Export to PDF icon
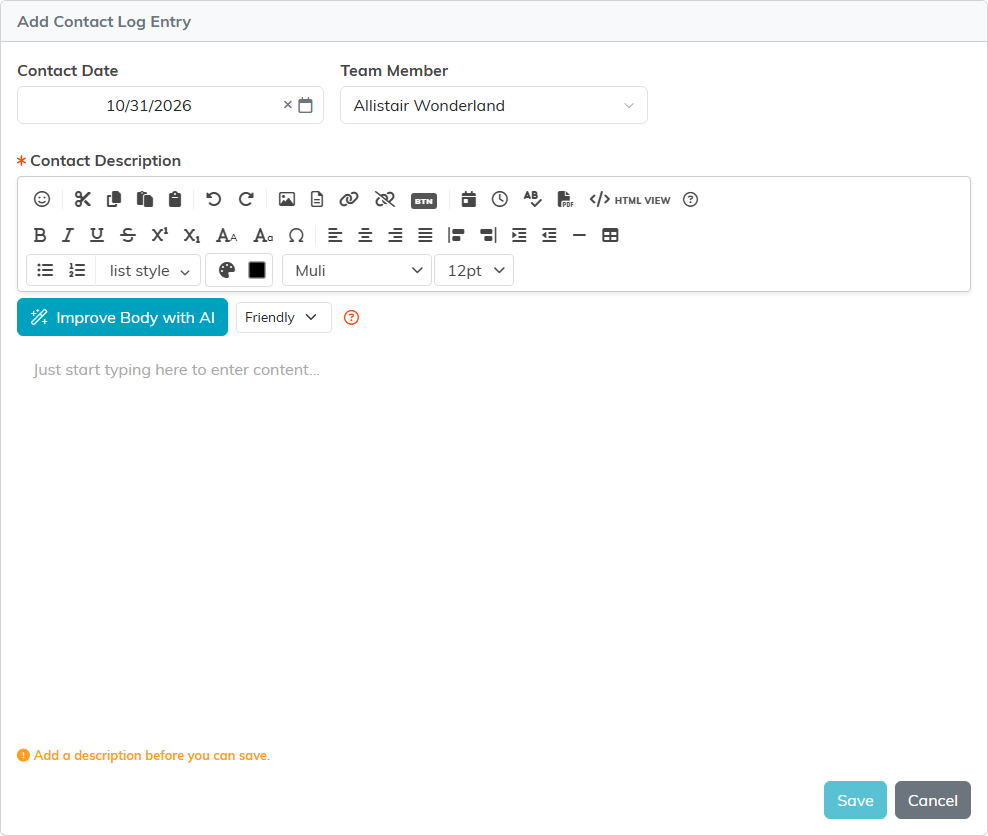This screenshot has height=836, width=988. point(565,199)
